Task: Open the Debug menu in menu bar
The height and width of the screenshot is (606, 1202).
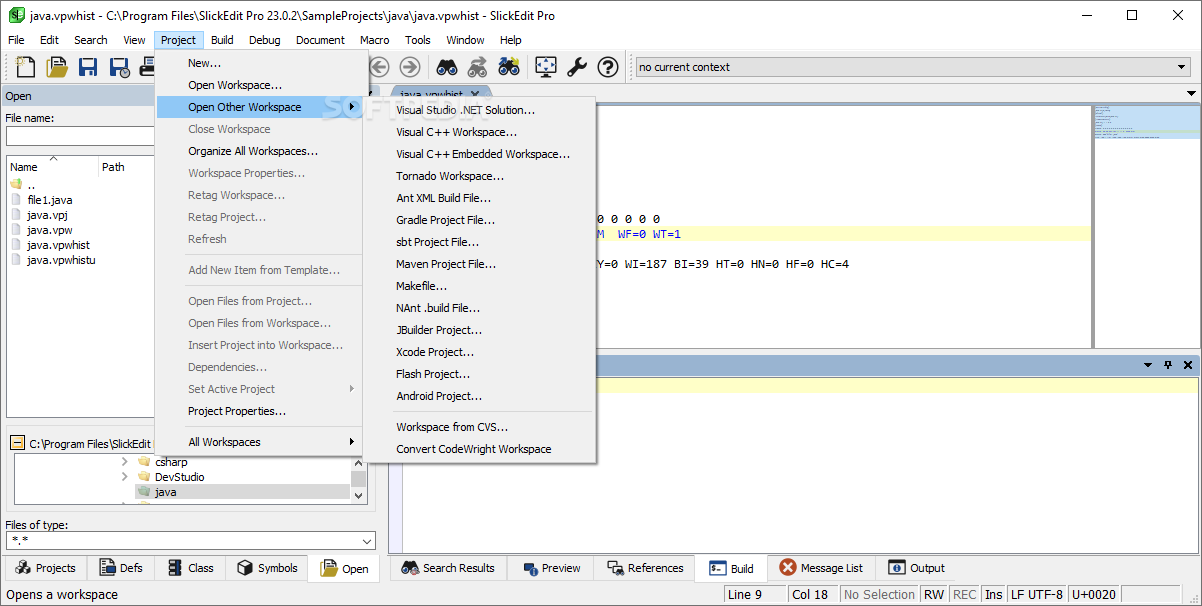Action: 265,40
